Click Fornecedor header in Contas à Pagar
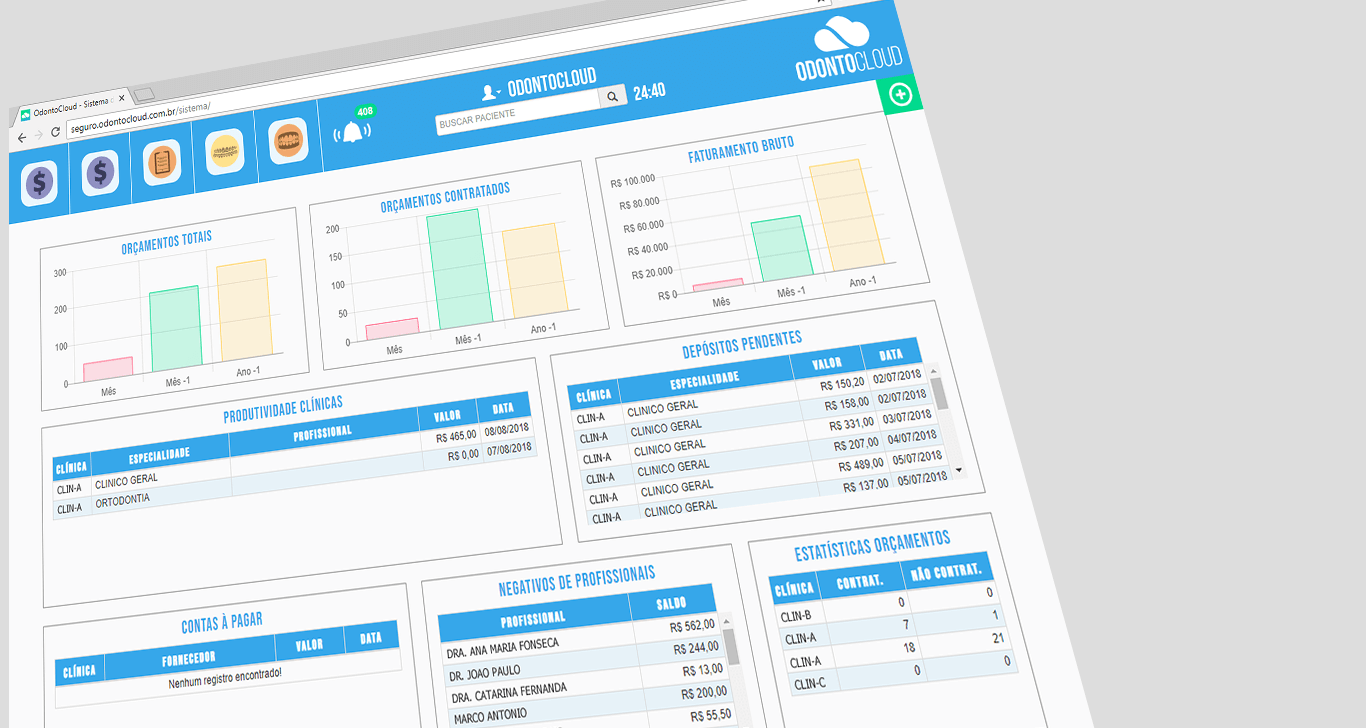 tap(190, 660)
